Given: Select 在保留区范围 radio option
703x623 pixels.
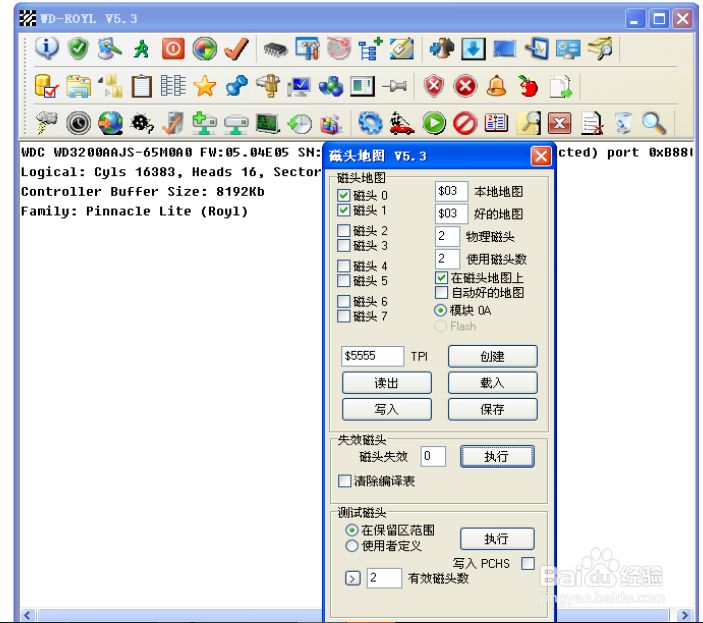Looking at the screenshot, I should coord(352,530).
